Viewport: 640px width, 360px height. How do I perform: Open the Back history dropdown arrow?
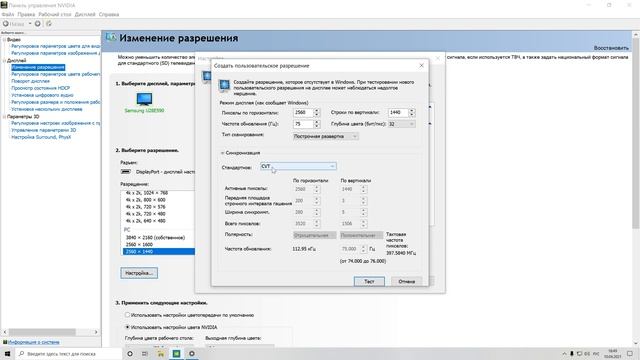pyautogui.click(x=30, y=24)
